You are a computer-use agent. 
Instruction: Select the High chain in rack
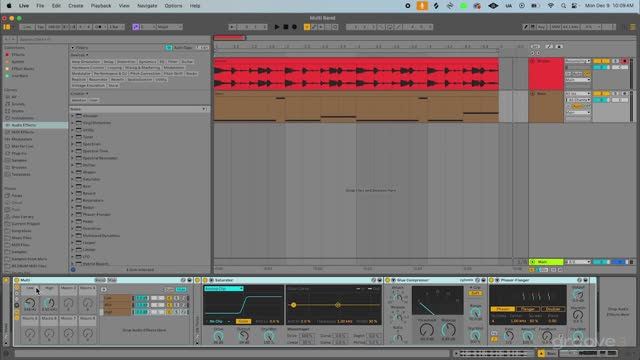click(117, 312)
